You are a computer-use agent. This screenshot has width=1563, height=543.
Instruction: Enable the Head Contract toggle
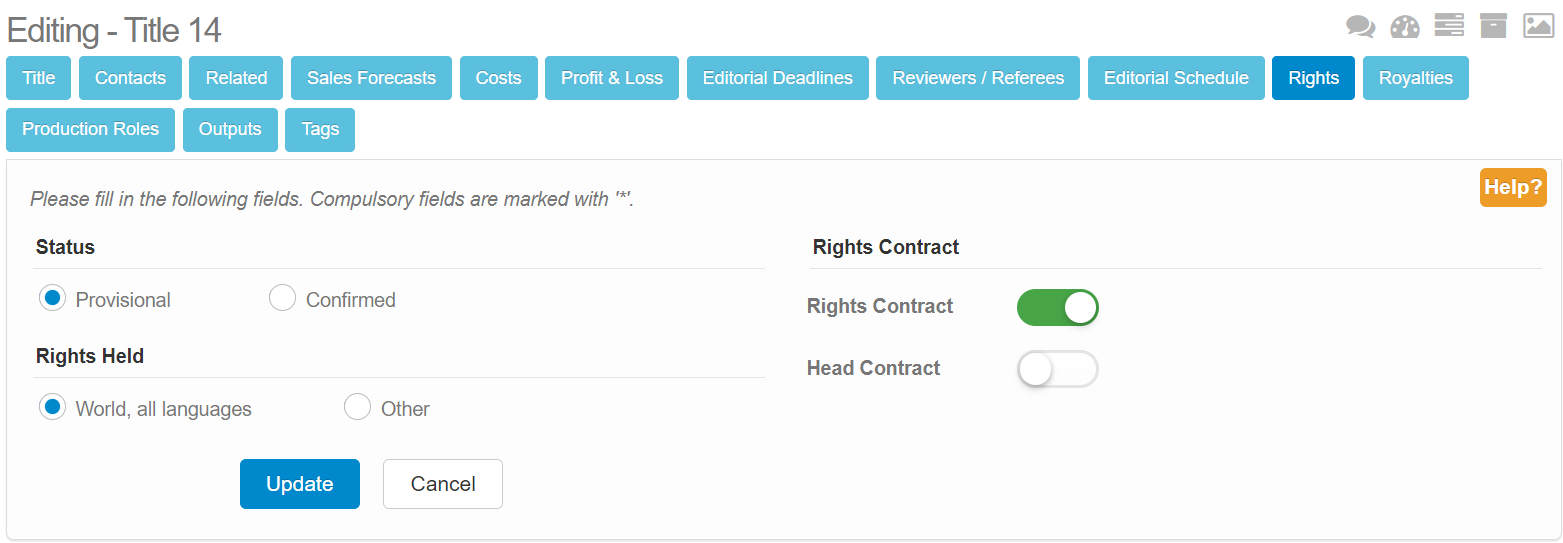1058,369
